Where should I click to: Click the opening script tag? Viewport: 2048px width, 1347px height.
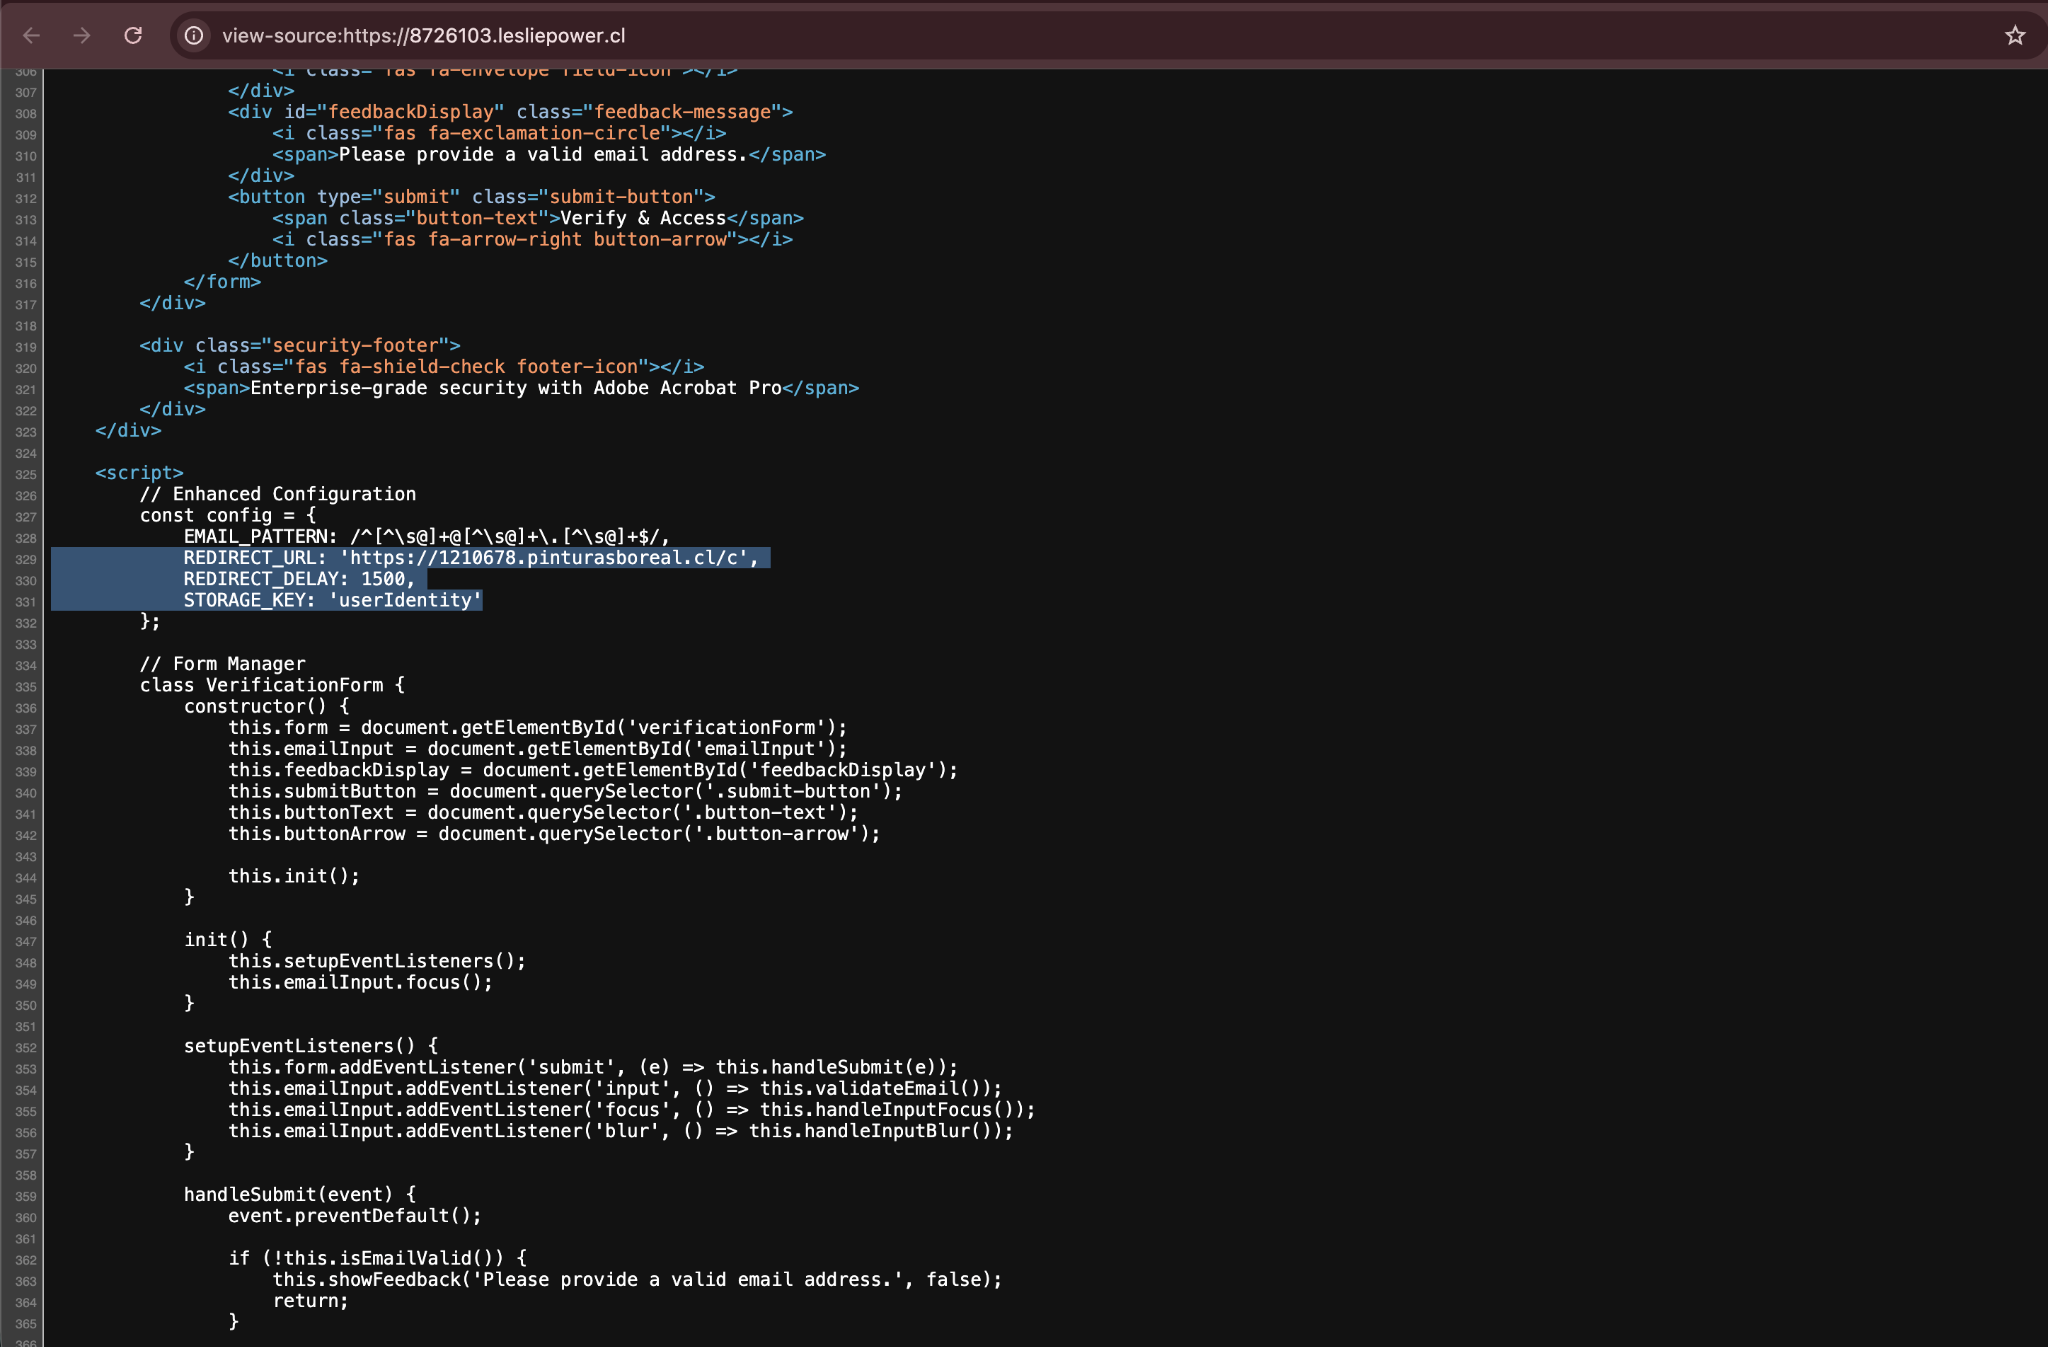(139, 473)
